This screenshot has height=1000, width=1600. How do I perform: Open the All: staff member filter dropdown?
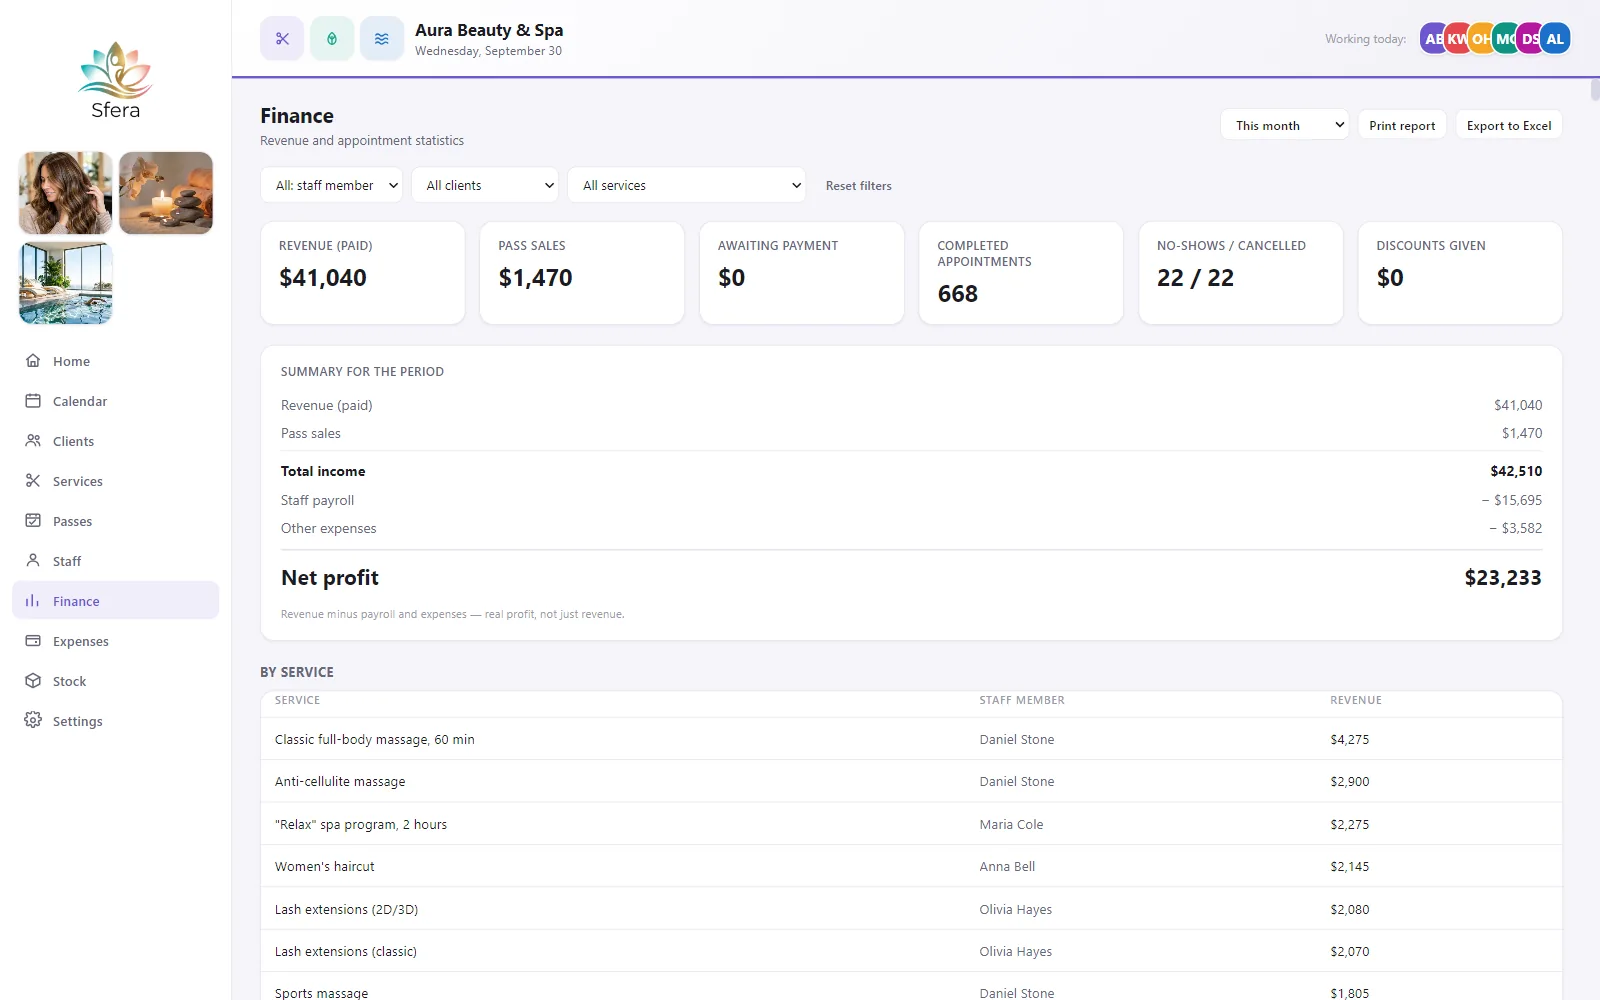click(x=332, y=185)
